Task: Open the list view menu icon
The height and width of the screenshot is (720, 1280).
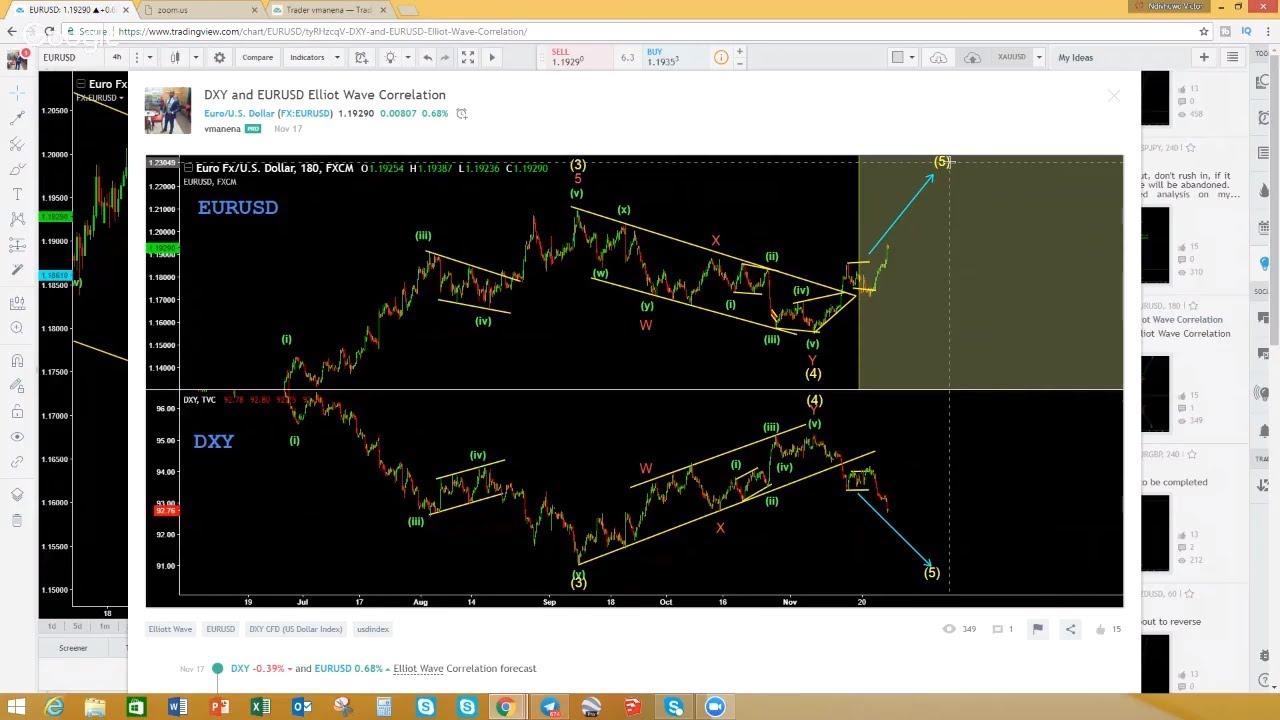Action: [x=1232, y=57]
